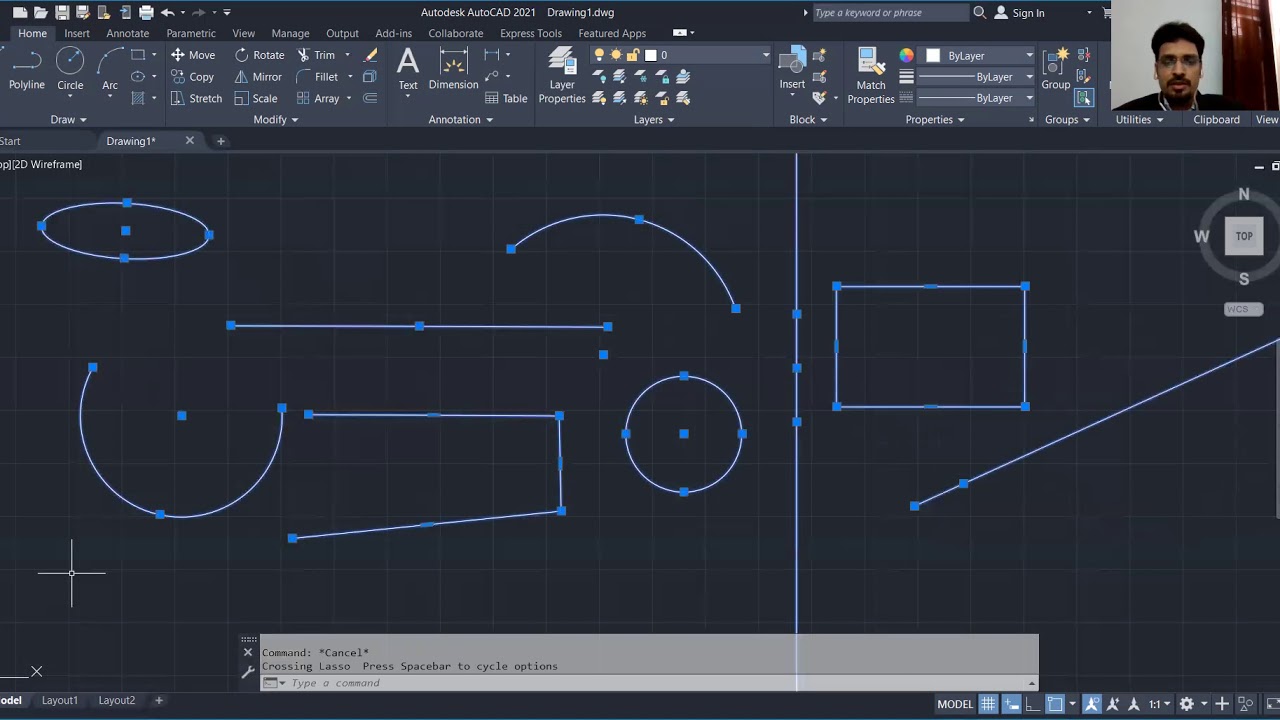This screenshot has width=1280, height=720.
Task: Click the layer 0 color swatch
Action: coord(650,55)
